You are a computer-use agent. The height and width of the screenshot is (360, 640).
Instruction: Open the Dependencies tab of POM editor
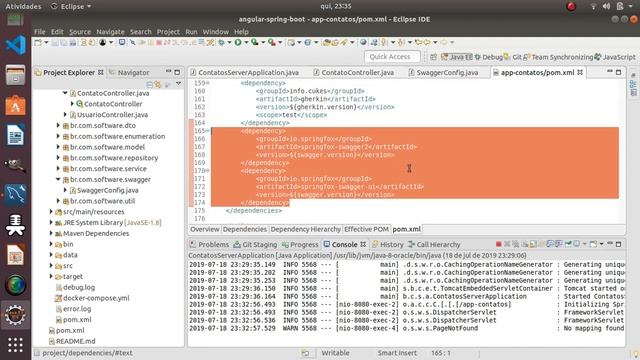244,229
